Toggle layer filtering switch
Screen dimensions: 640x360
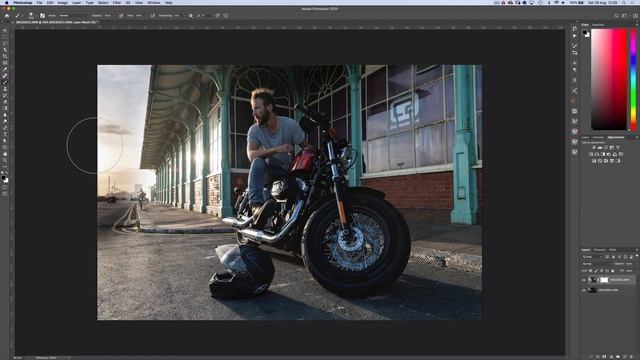pos(637,256)
